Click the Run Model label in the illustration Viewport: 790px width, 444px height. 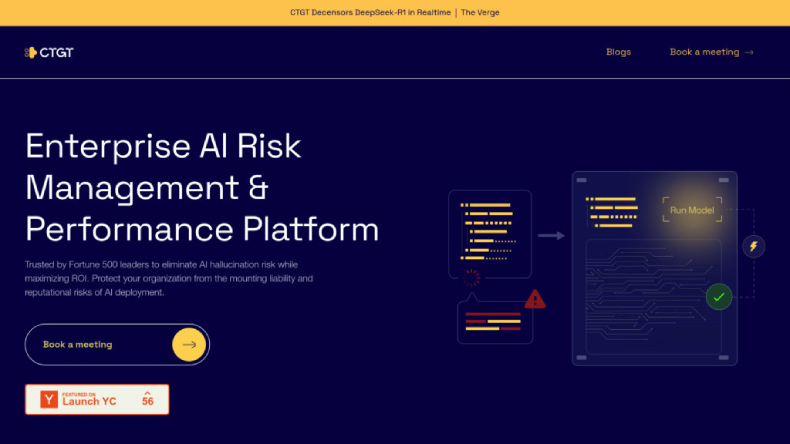click(x=691, y=210)
